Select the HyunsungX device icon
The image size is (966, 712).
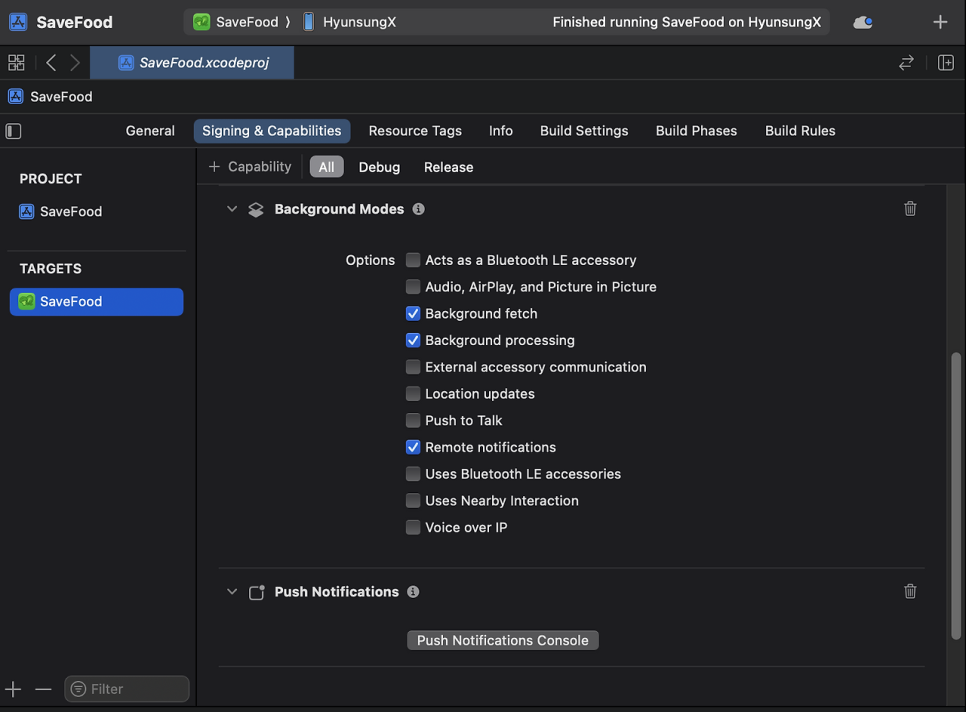[309, 22]
